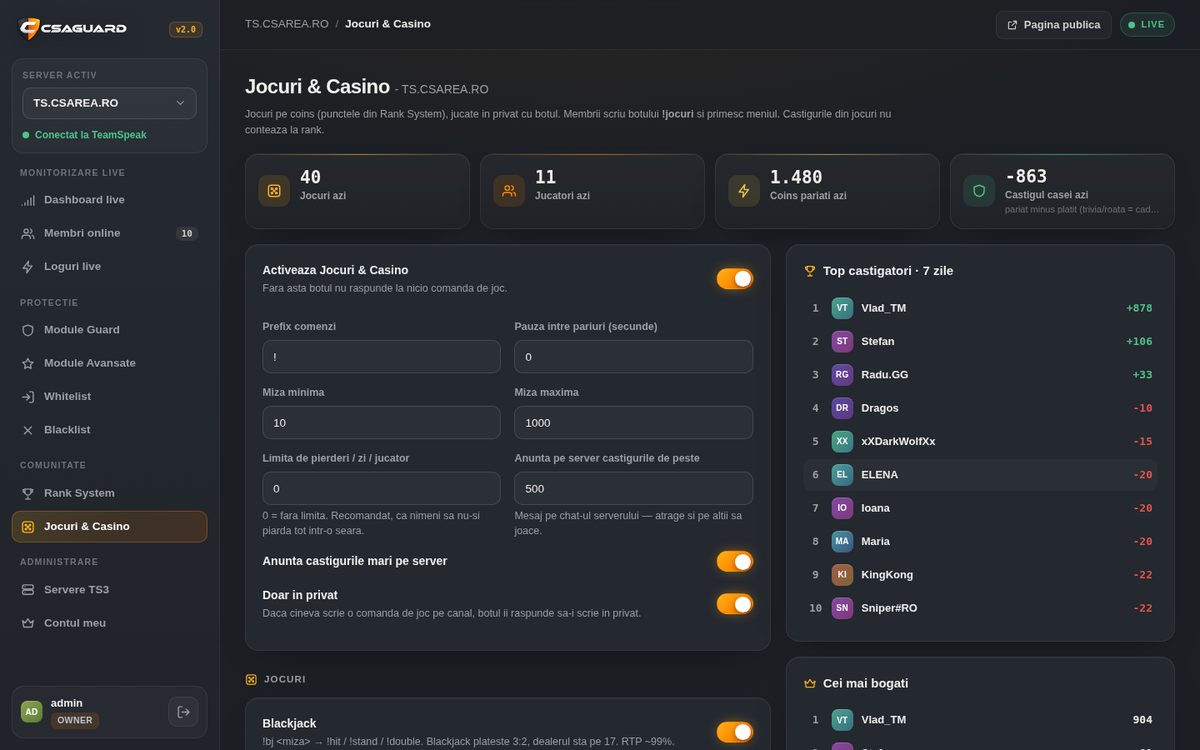Select Jocuri & Casino in the sidebar

click(110, 527)
